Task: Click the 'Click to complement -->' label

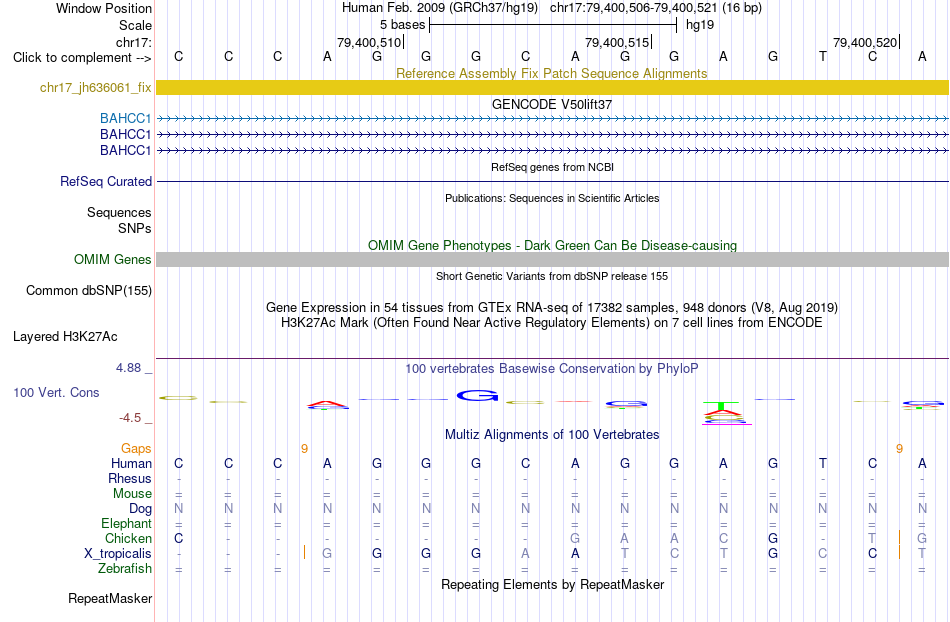Action: 82,58
